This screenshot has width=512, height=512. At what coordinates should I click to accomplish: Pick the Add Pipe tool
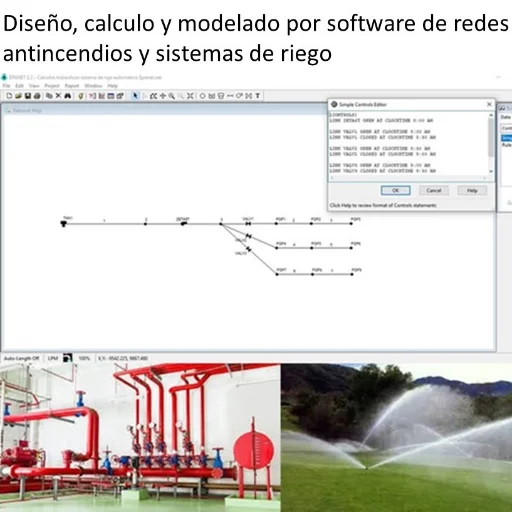(x=230, y=96)
